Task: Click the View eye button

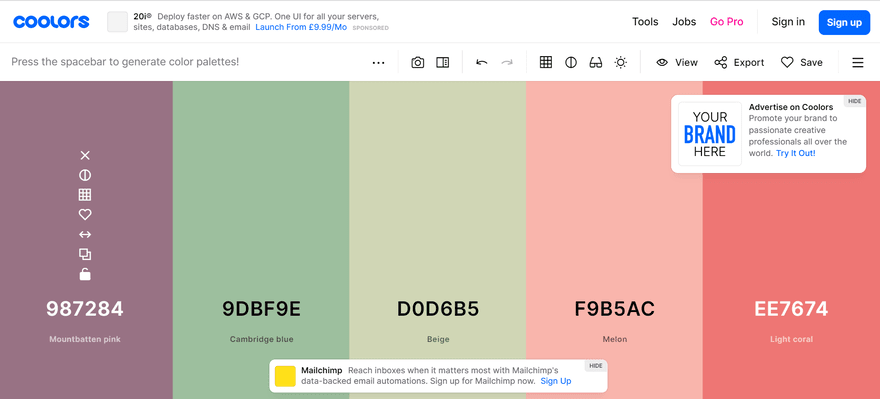Action: tap(677, 62)
